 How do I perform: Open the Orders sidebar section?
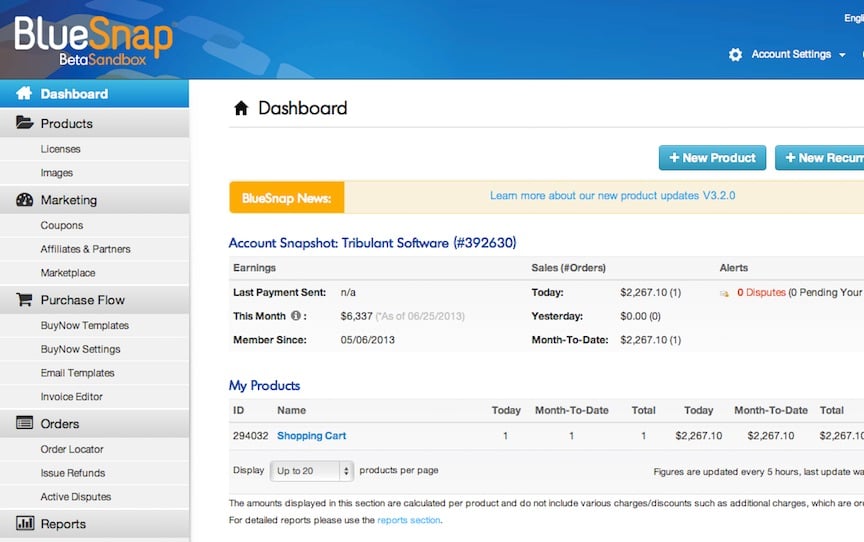[94, 424]
